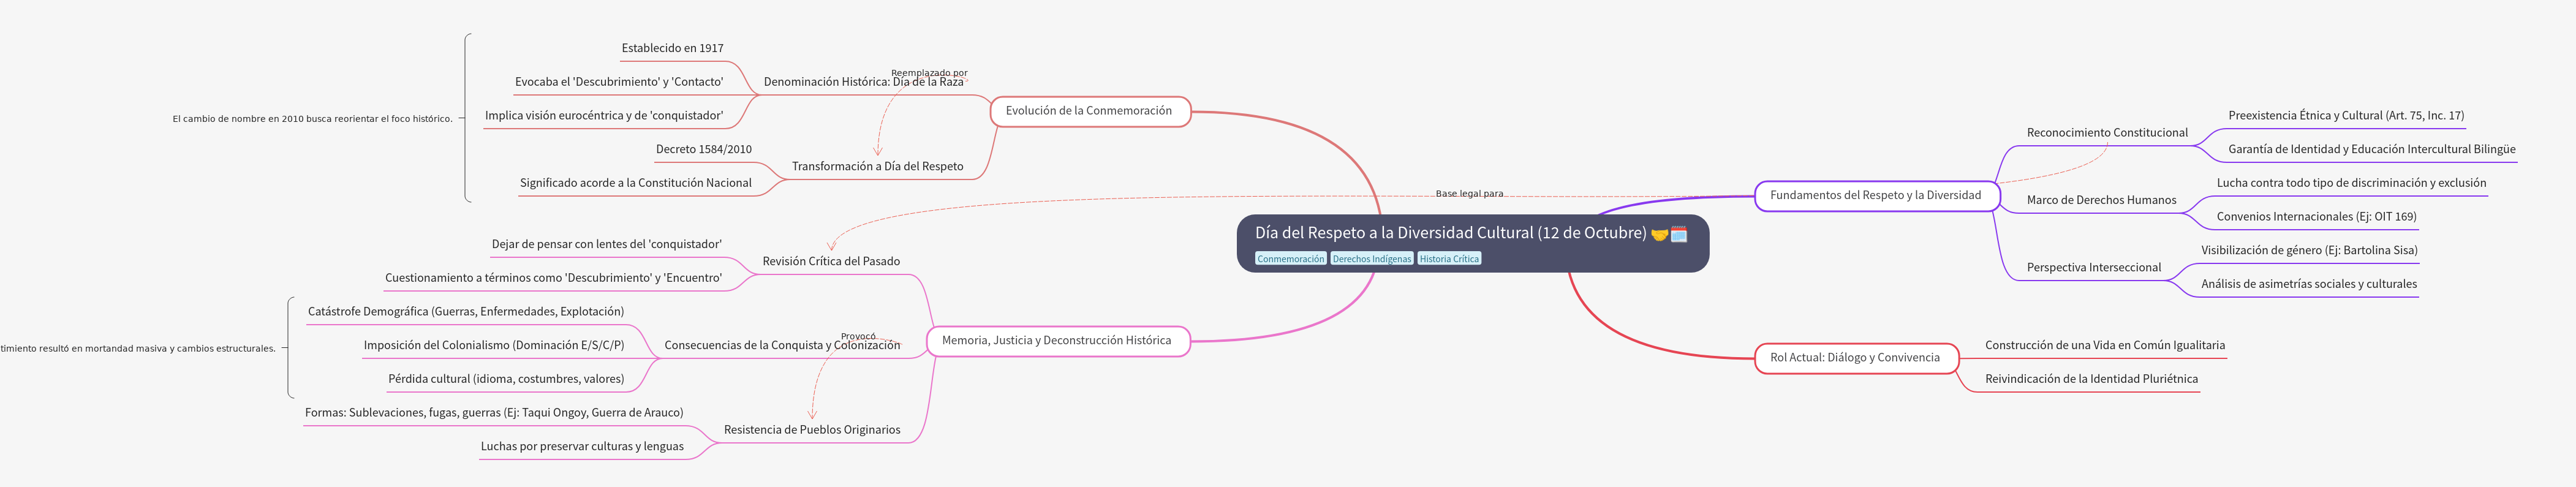Click the 'Historia Crítica' tag
This screenshot has height=487, width=2576.
(x=1448, y=259)
